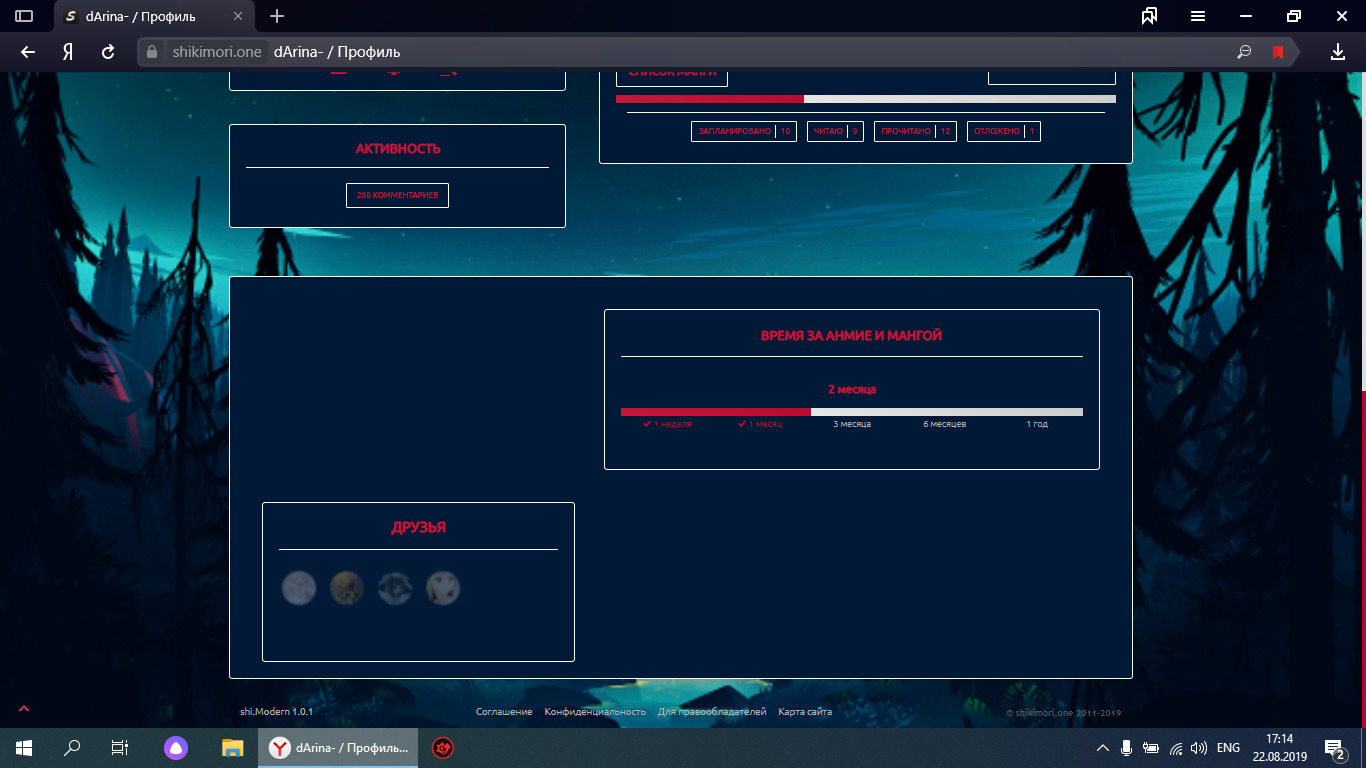The image size is (1366, 768).
Task: Open Alice assistant in the taskbar
Action: click(176, 748)
